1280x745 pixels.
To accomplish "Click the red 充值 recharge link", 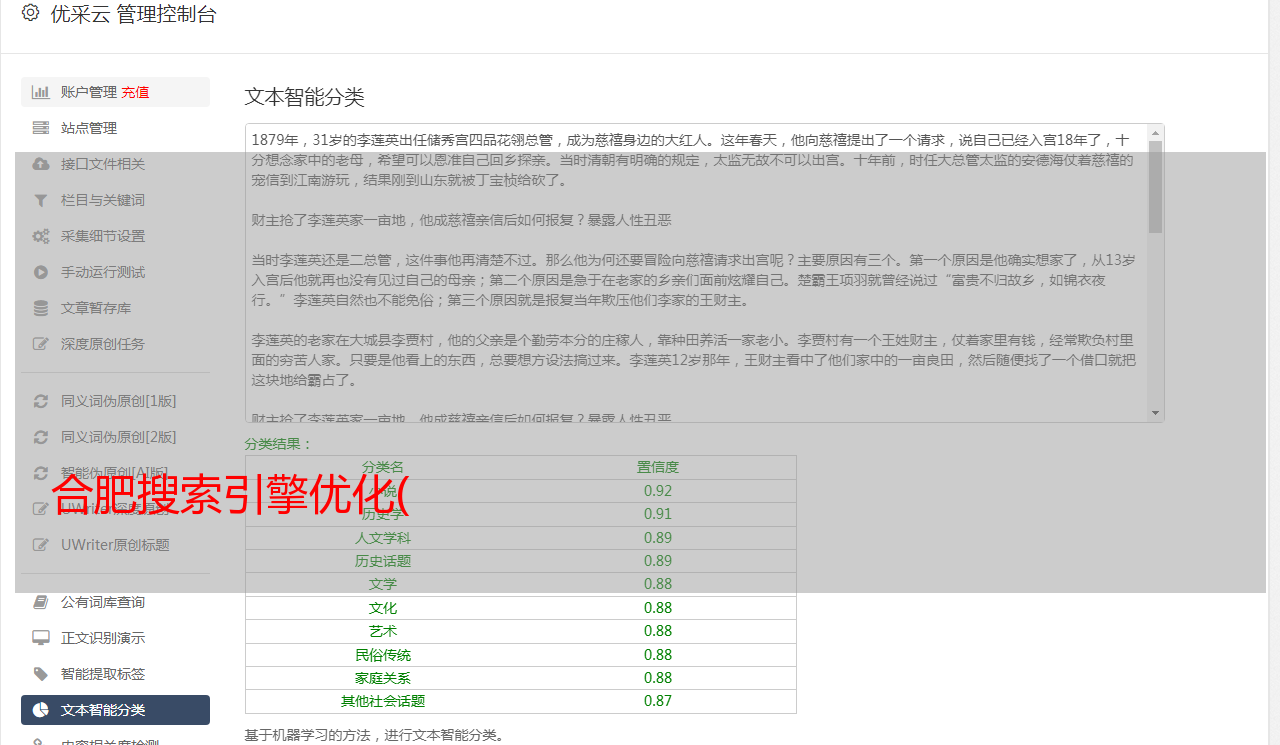I will [135, 92].
